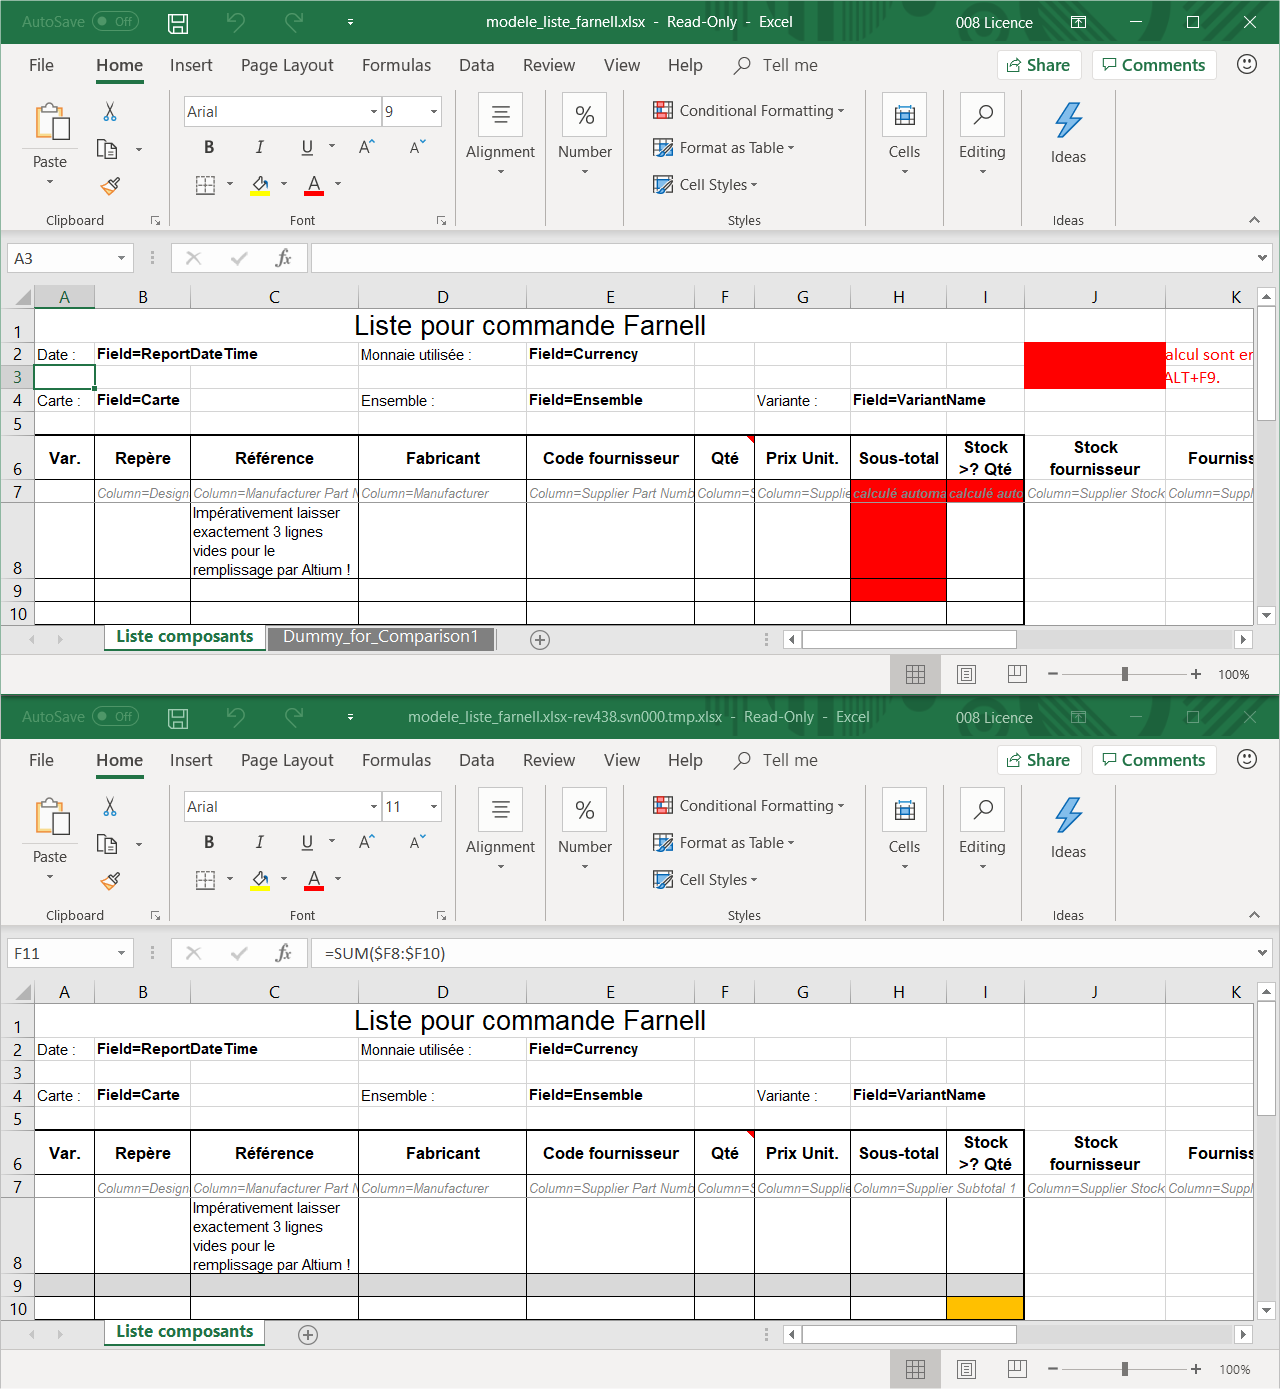Switch to the Dummy_for_Comparison1 sheet tab

point(380,637)
